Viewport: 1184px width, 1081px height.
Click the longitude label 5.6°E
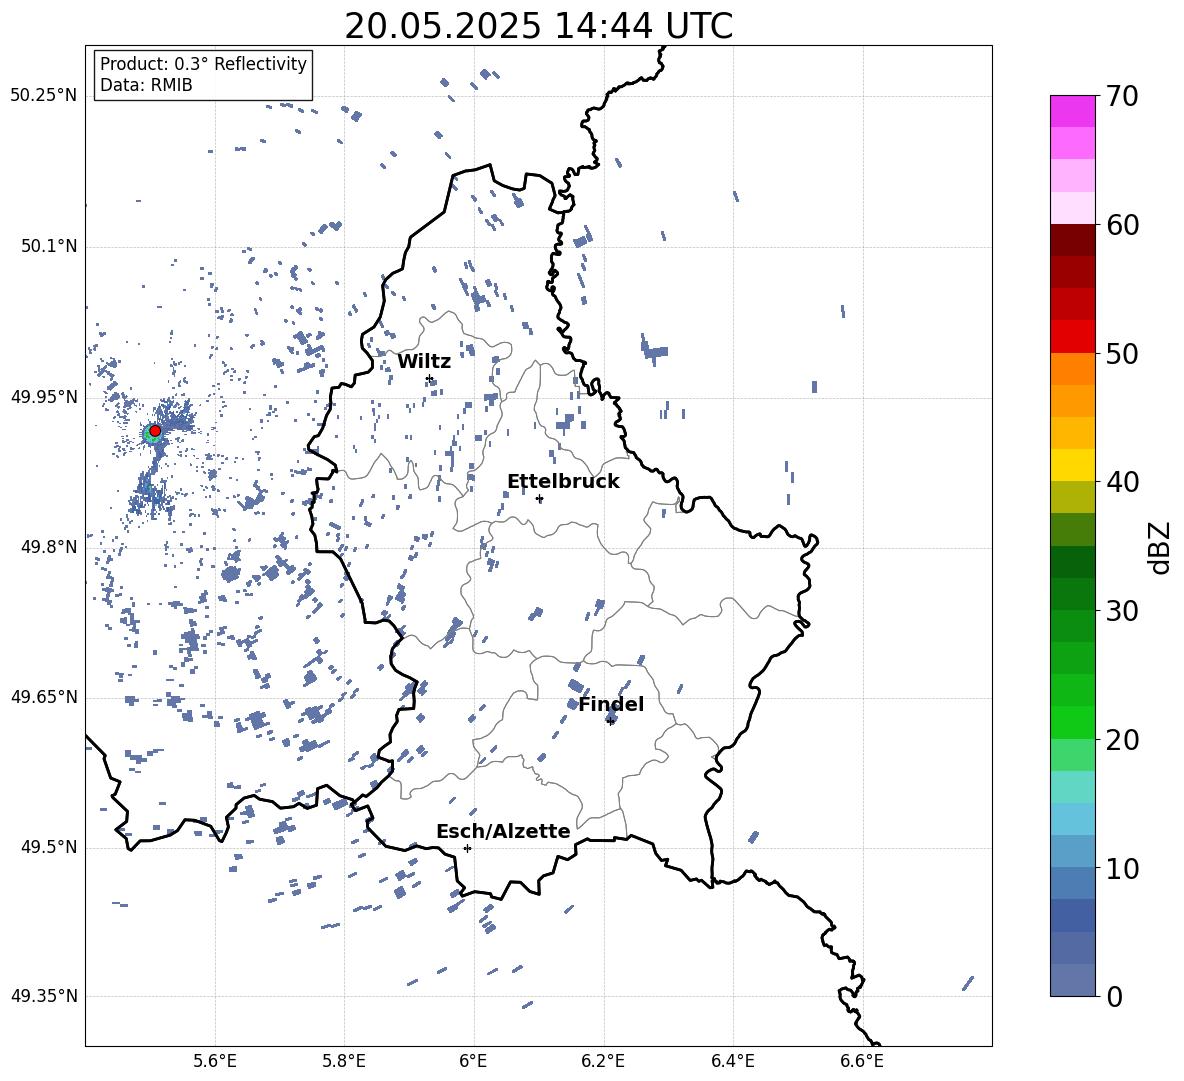pos(215,1061)
